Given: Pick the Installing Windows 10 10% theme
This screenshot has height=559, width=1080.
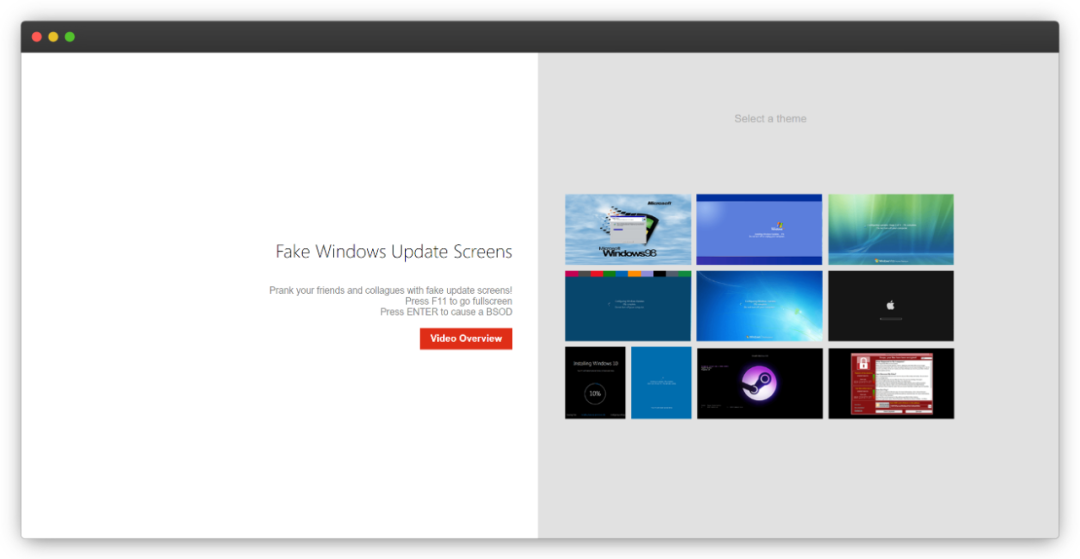Looking at the screenshot, I should coord(595,383).
